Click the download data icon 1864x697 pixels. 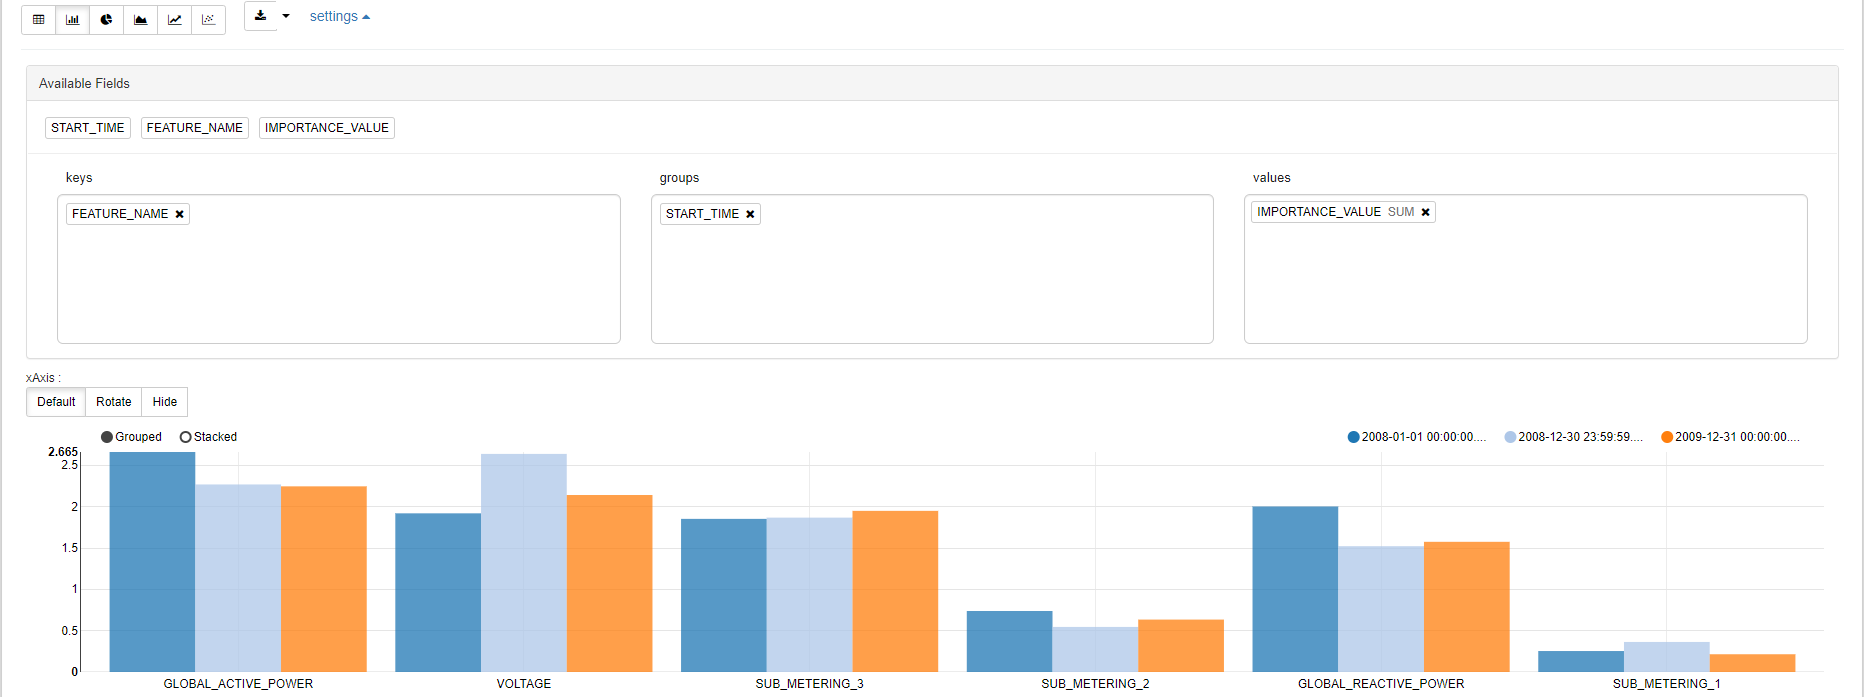261,16
